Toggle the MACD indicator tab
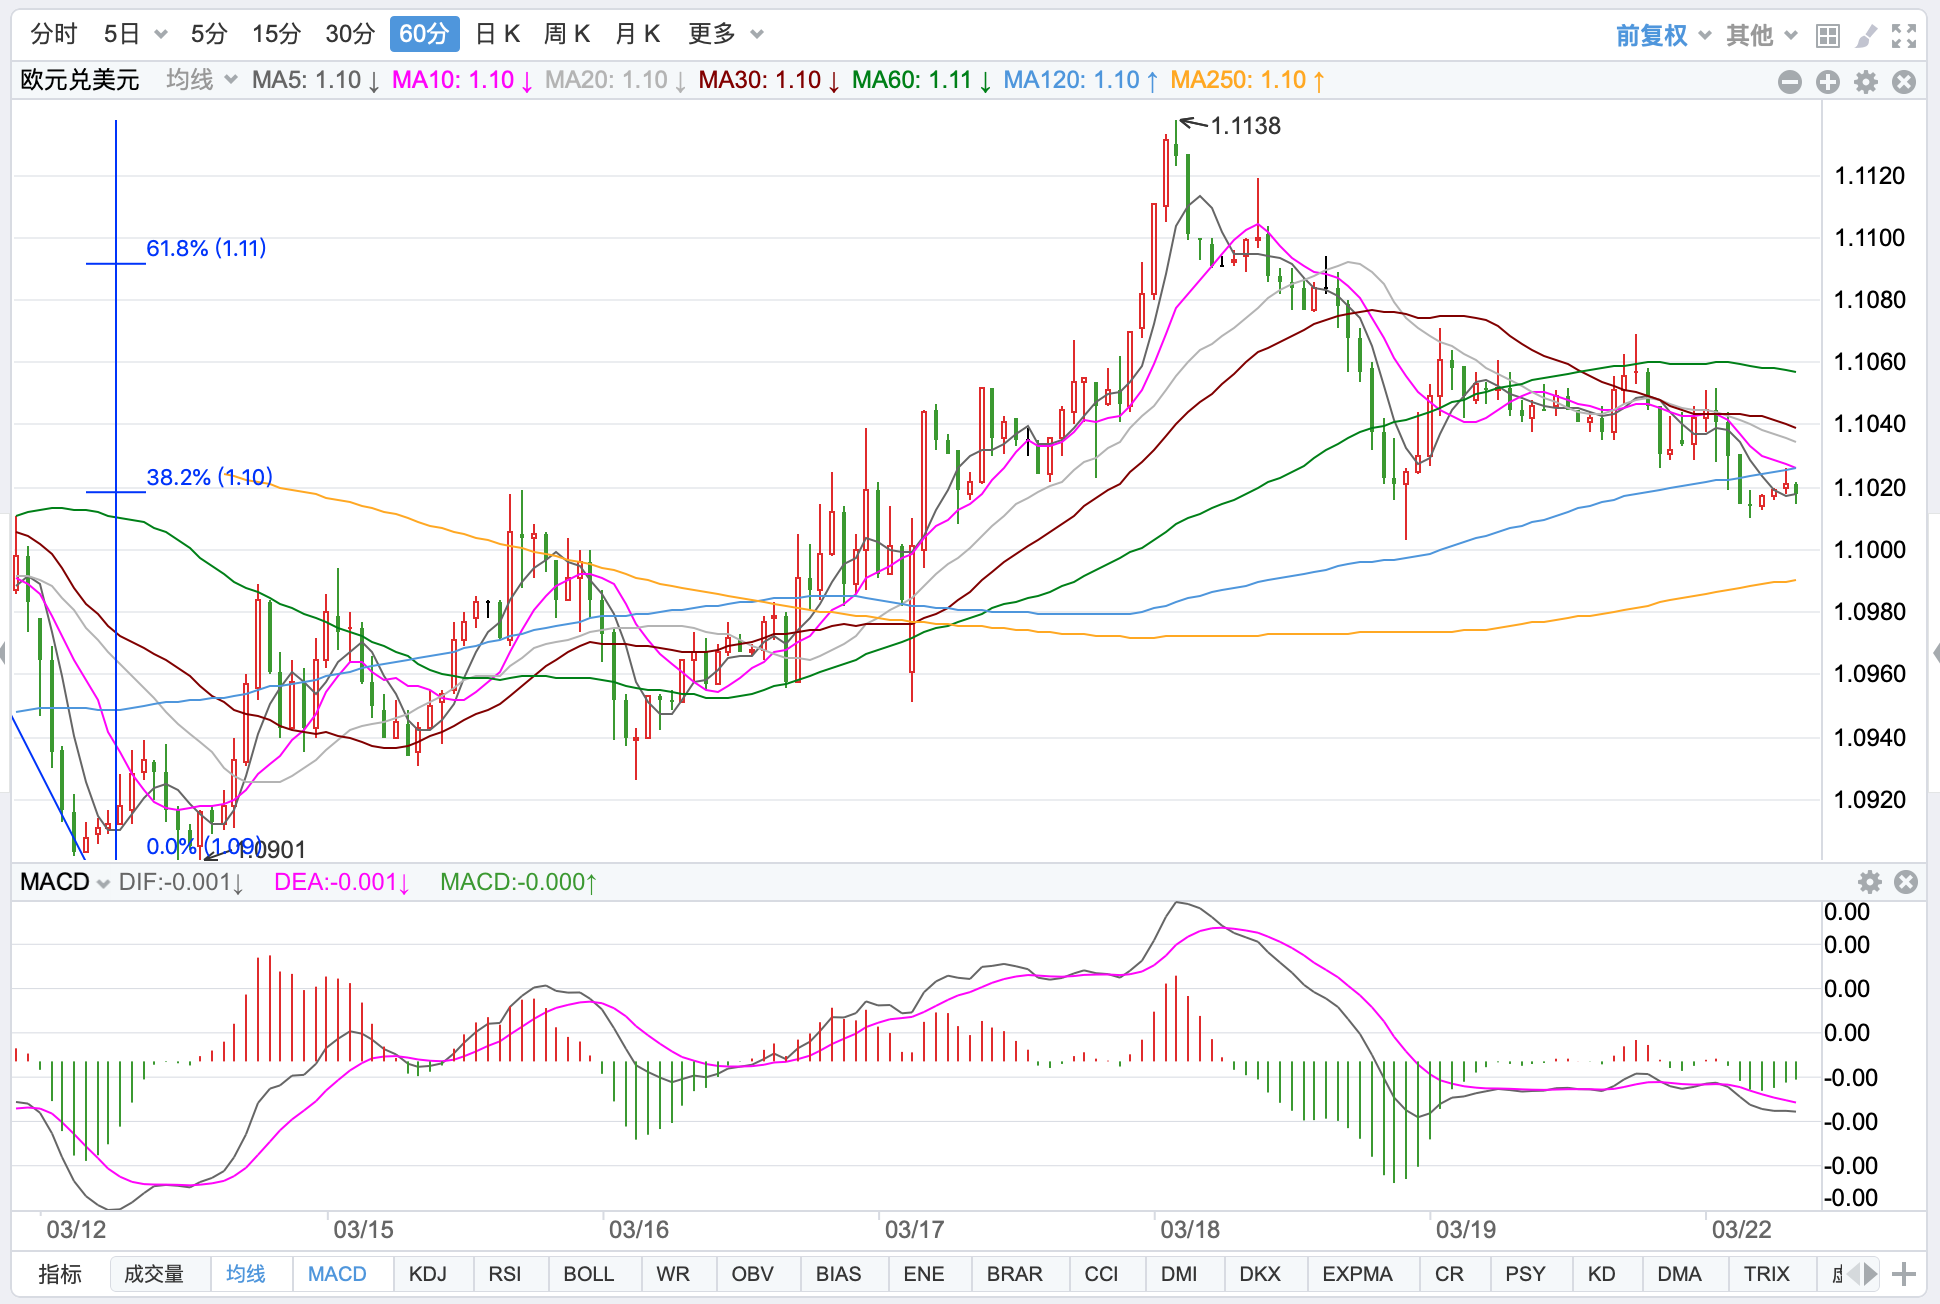Viewport: 1940px width, 1304px height. [337, 1274]
